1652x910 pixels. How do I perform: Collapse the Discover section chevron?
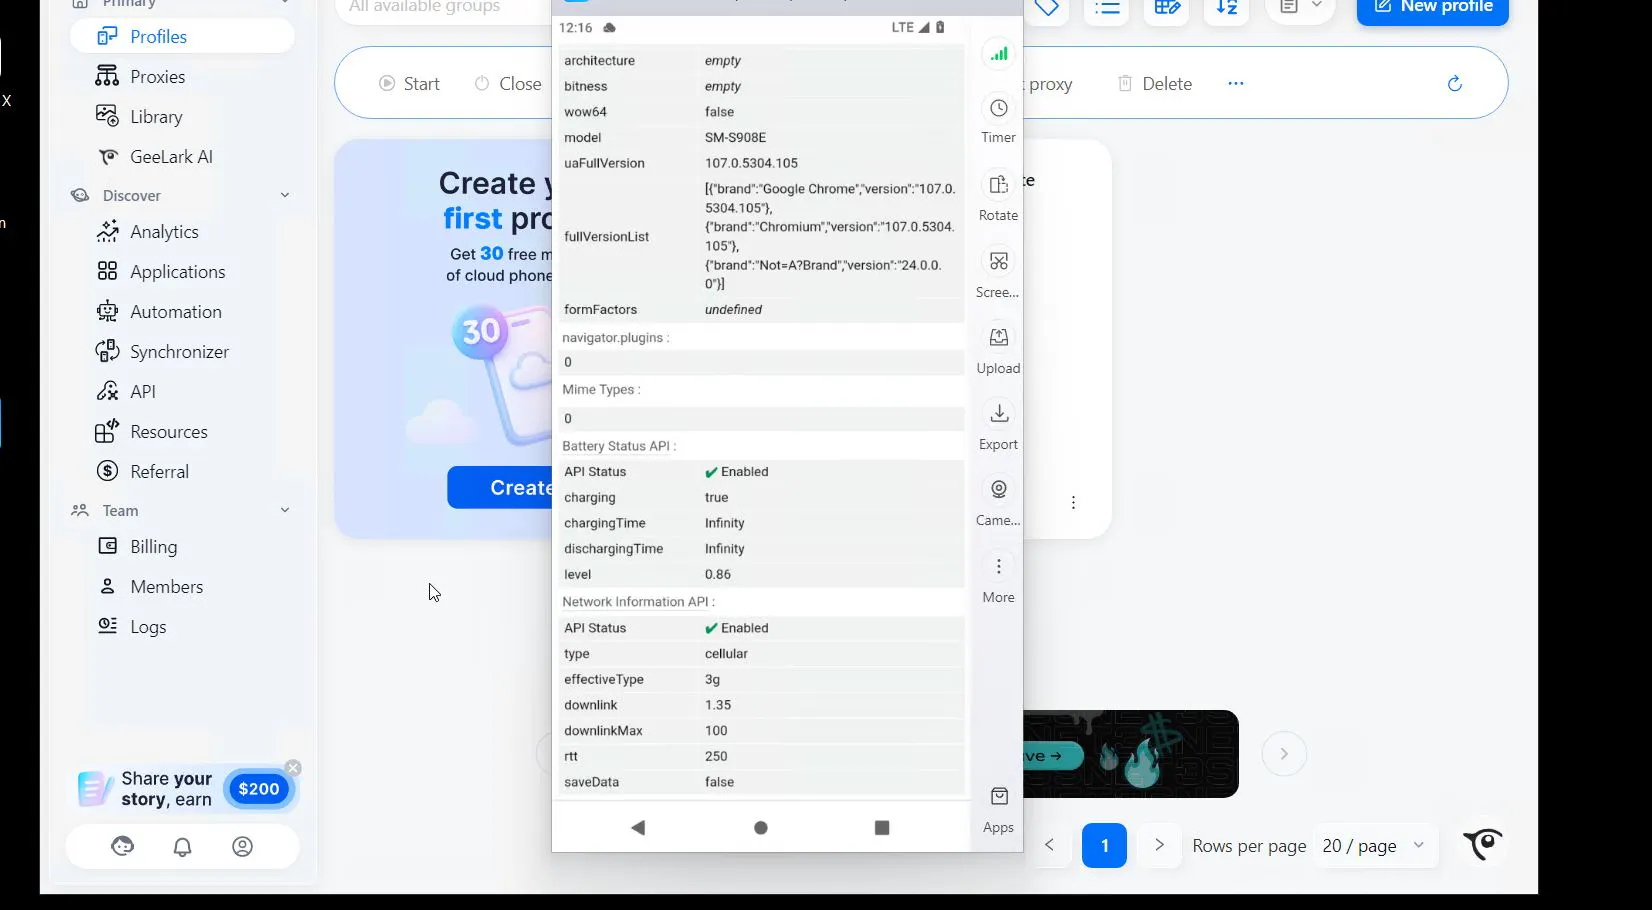pos(285,196)
